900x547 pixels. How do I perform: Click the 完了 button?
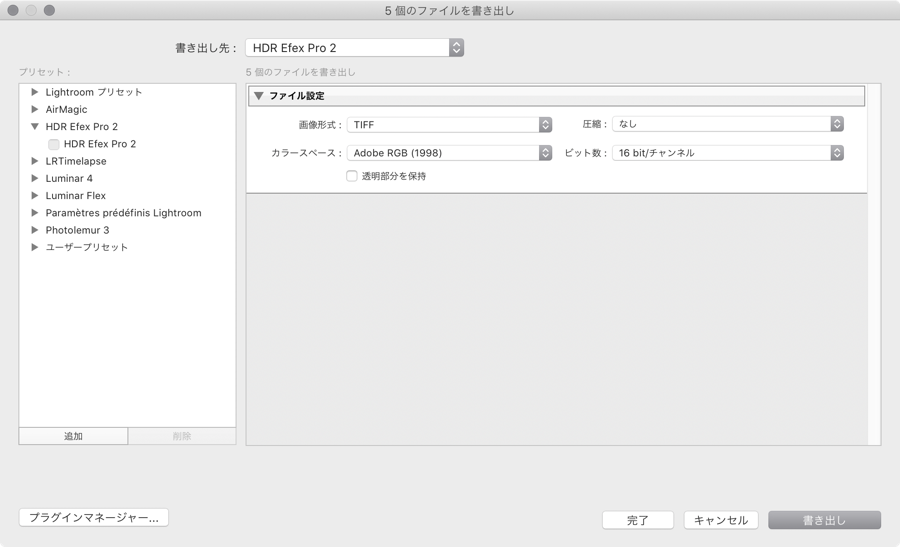tap(638, 520)
